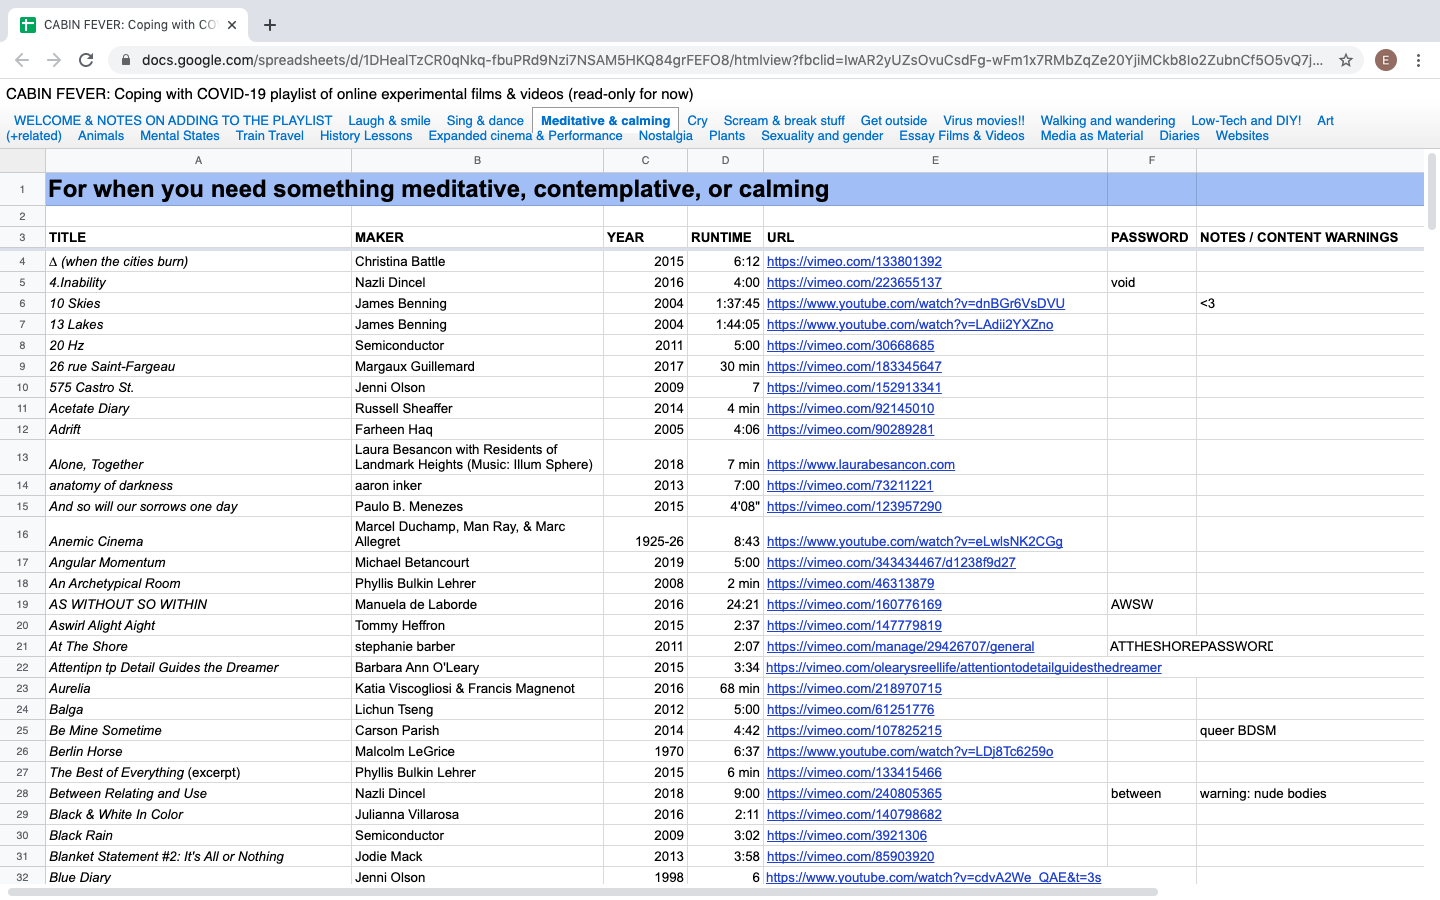Open Sexuality and gender sheet
The width and height of the screenshot is (1440, 900).
point(822,136)
